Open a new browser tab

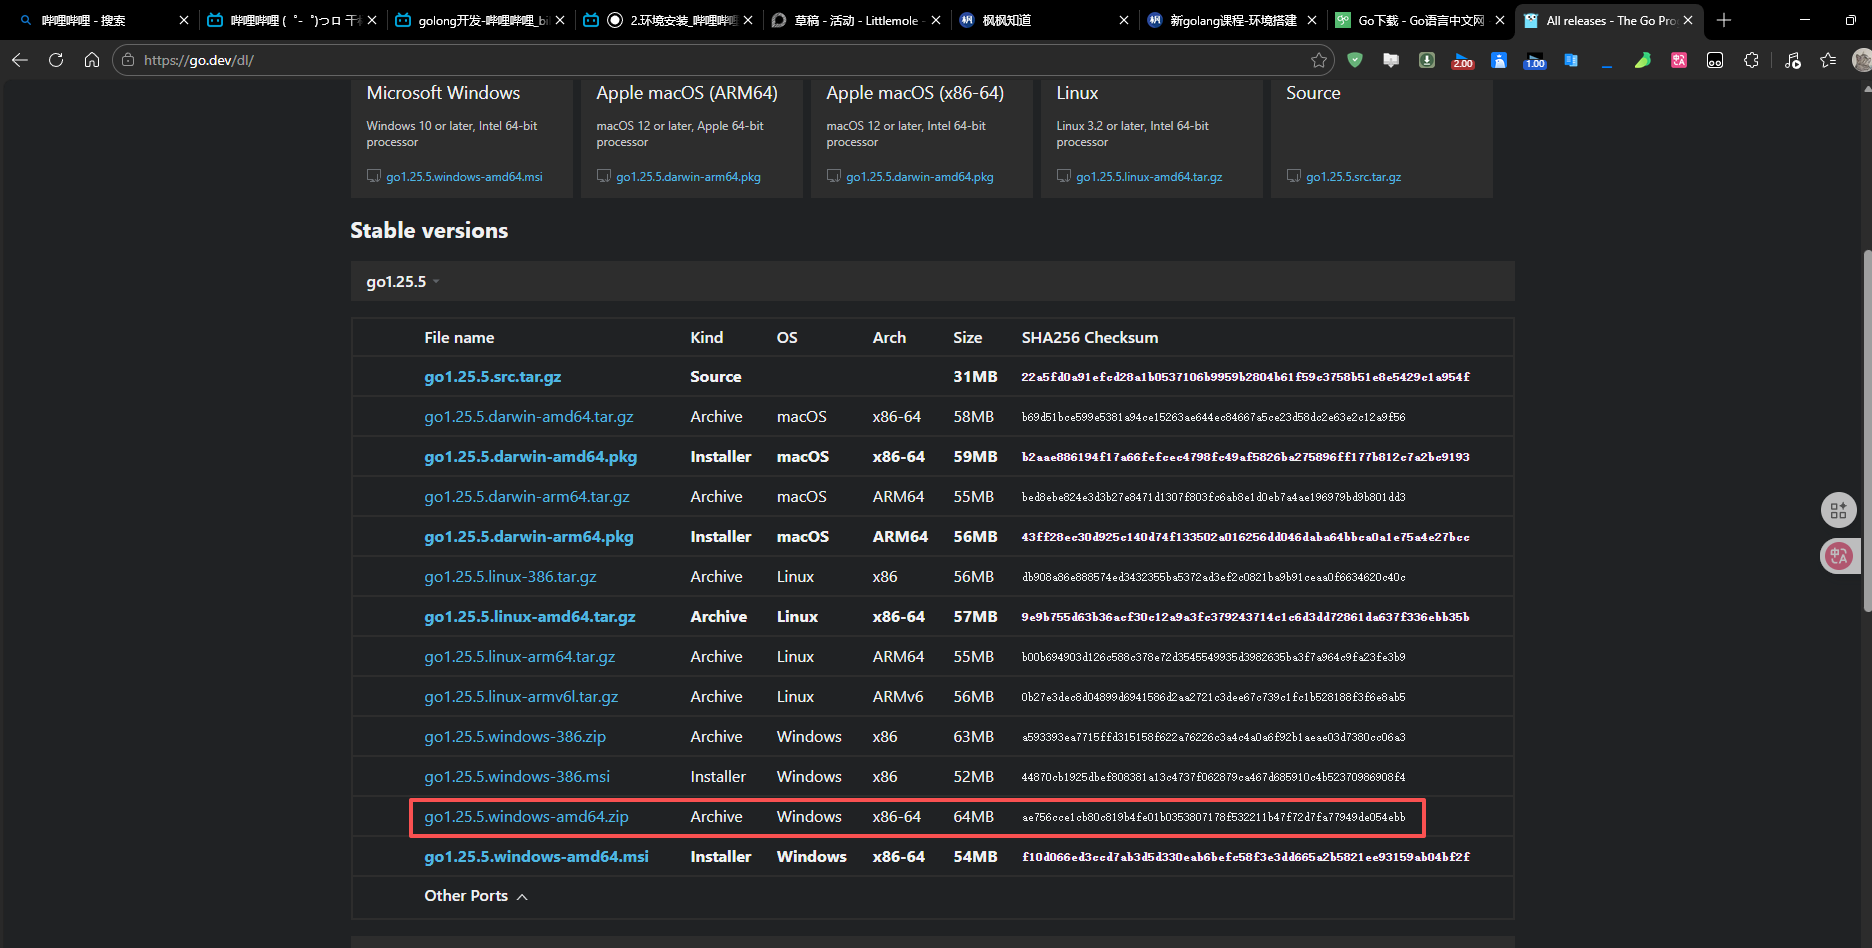[1724, 20]
